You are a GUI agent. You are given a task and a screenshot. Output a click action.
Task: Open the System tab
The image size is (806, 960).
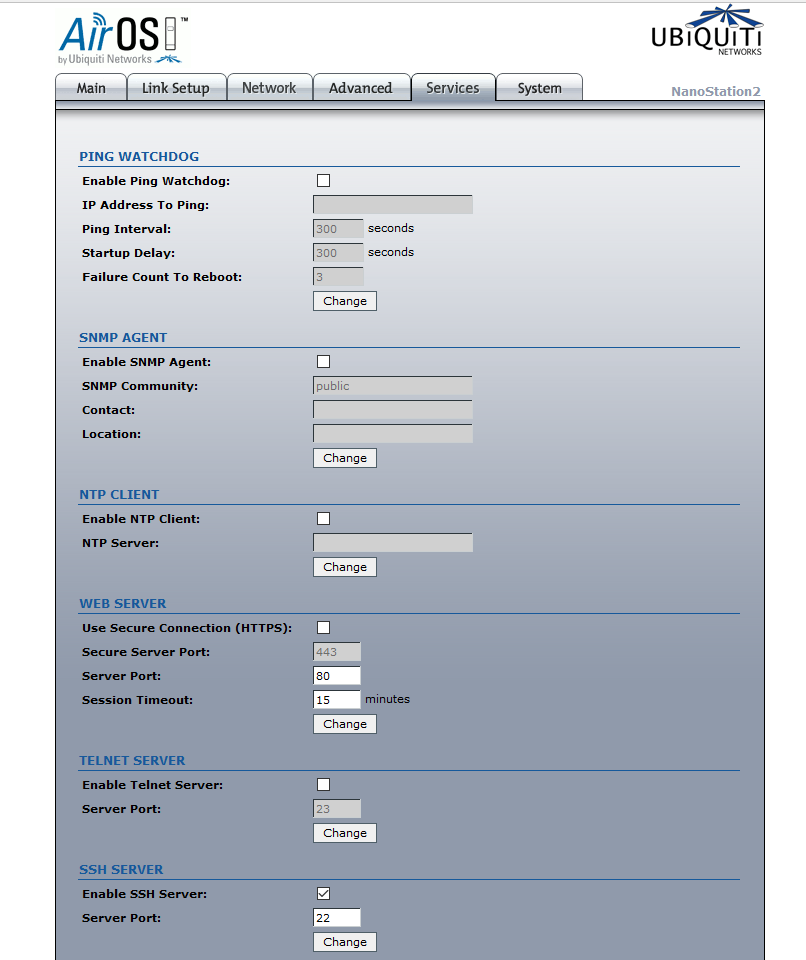click(x=539, y=88)
